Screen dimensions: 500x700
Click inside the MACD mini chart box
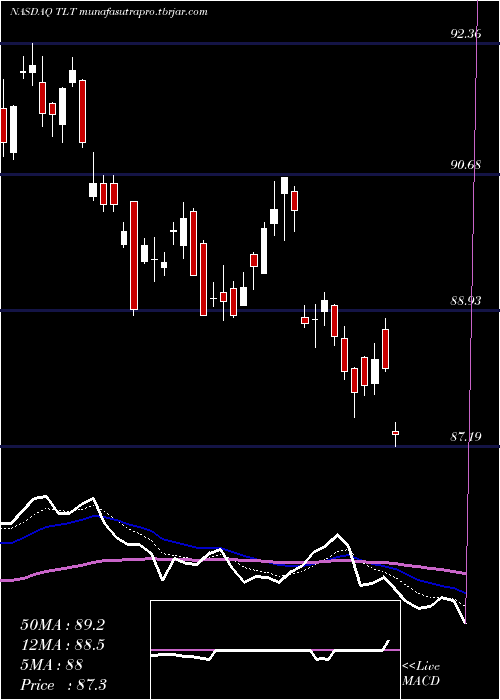[275, 650]
